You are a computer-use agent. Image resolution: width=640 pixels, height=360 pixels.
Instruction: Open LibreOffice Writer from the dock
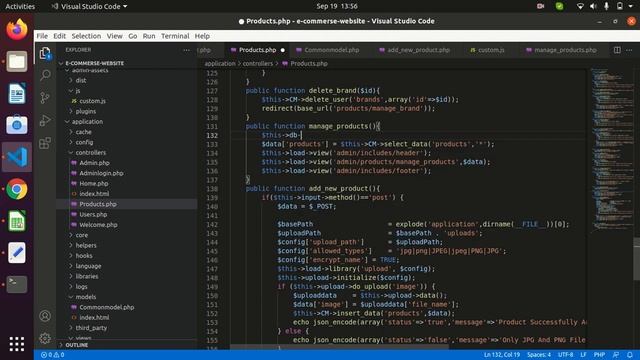pos(17,93)
